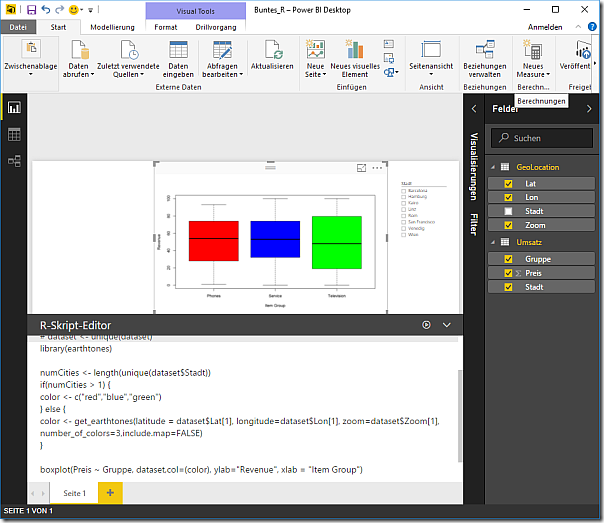Collapse the R-Skript-Editor with the chevron

click(446, 325)
